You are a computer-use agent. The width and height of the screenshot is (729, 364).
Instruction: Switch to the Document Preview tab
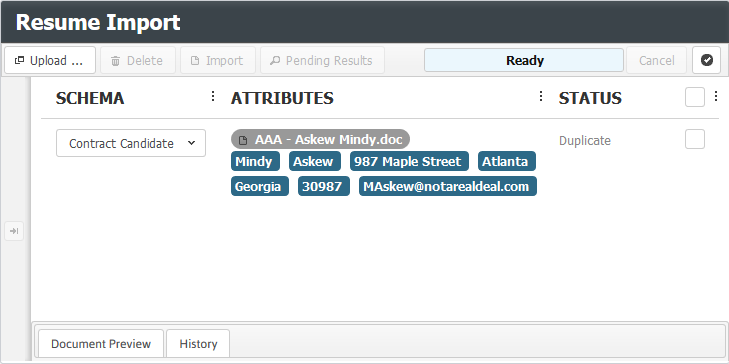pyautogui.click(x=101, y=344)
